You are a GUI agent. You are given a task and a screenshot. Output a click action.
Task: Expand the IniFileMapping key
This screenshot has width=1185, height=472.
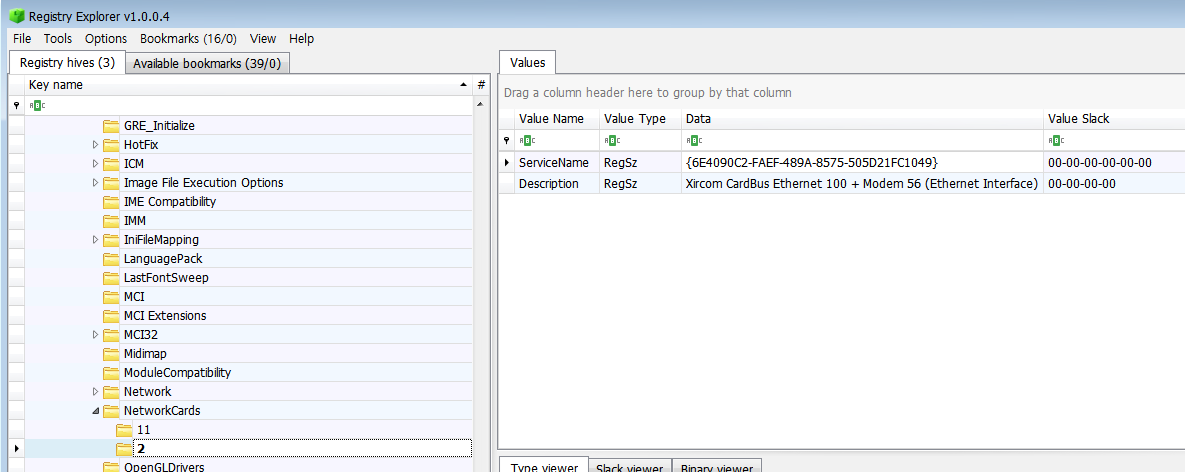95,239
